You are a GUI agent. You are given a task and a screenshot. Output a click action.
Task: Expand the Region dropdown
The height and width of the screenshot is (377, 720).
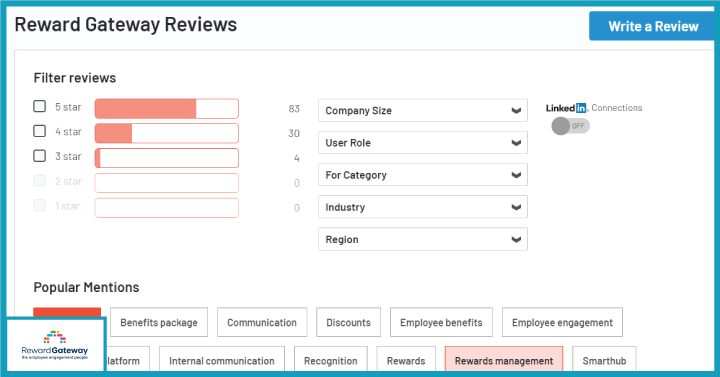click(423, 239)
